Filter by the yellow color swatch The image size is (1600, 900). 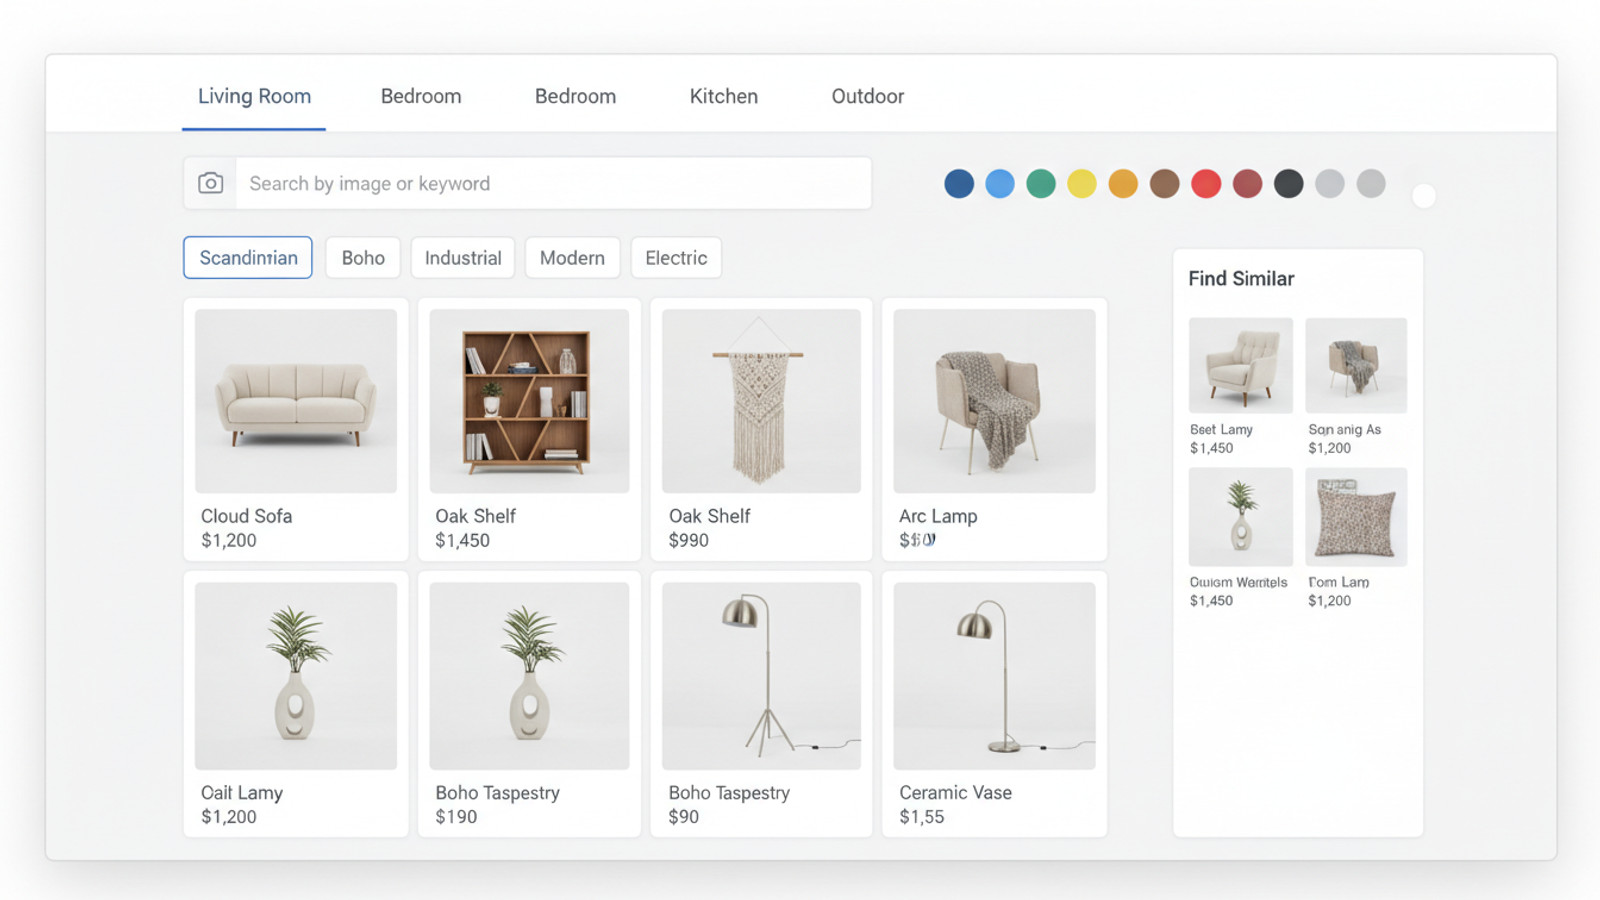point(1082,184)
